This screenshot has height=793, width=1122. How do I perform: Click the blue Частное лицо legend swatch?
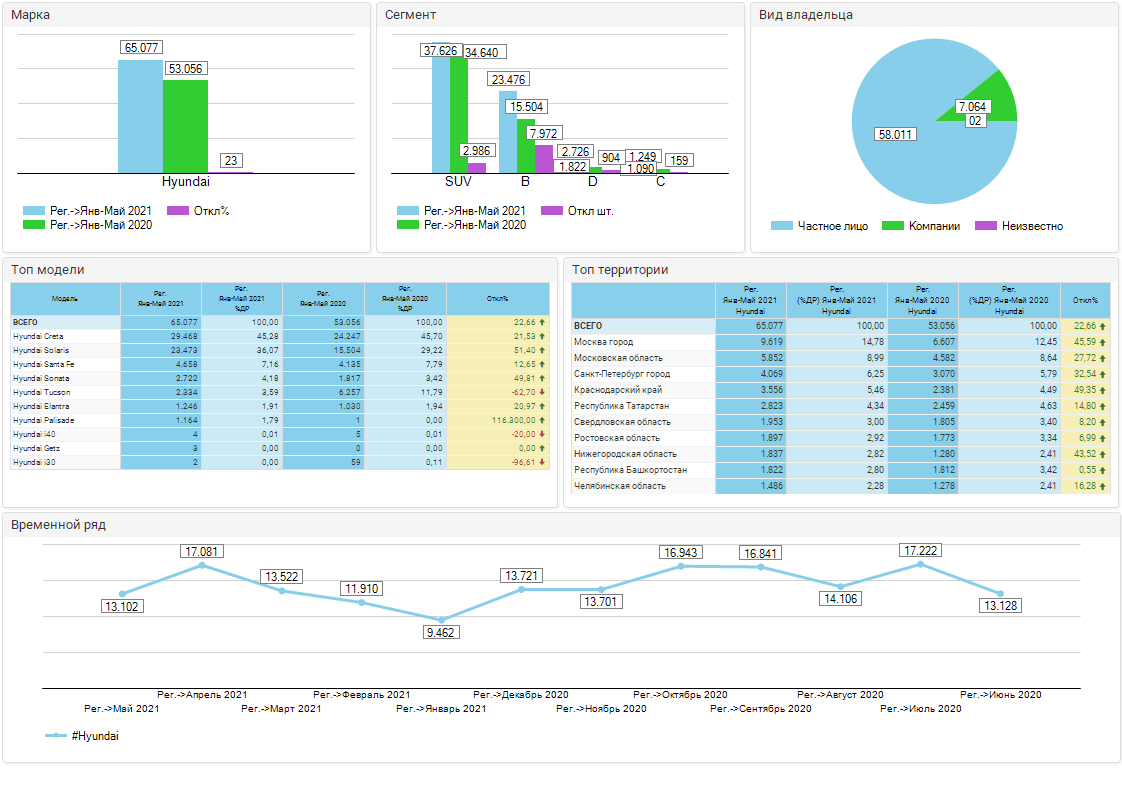pos(782,226)
